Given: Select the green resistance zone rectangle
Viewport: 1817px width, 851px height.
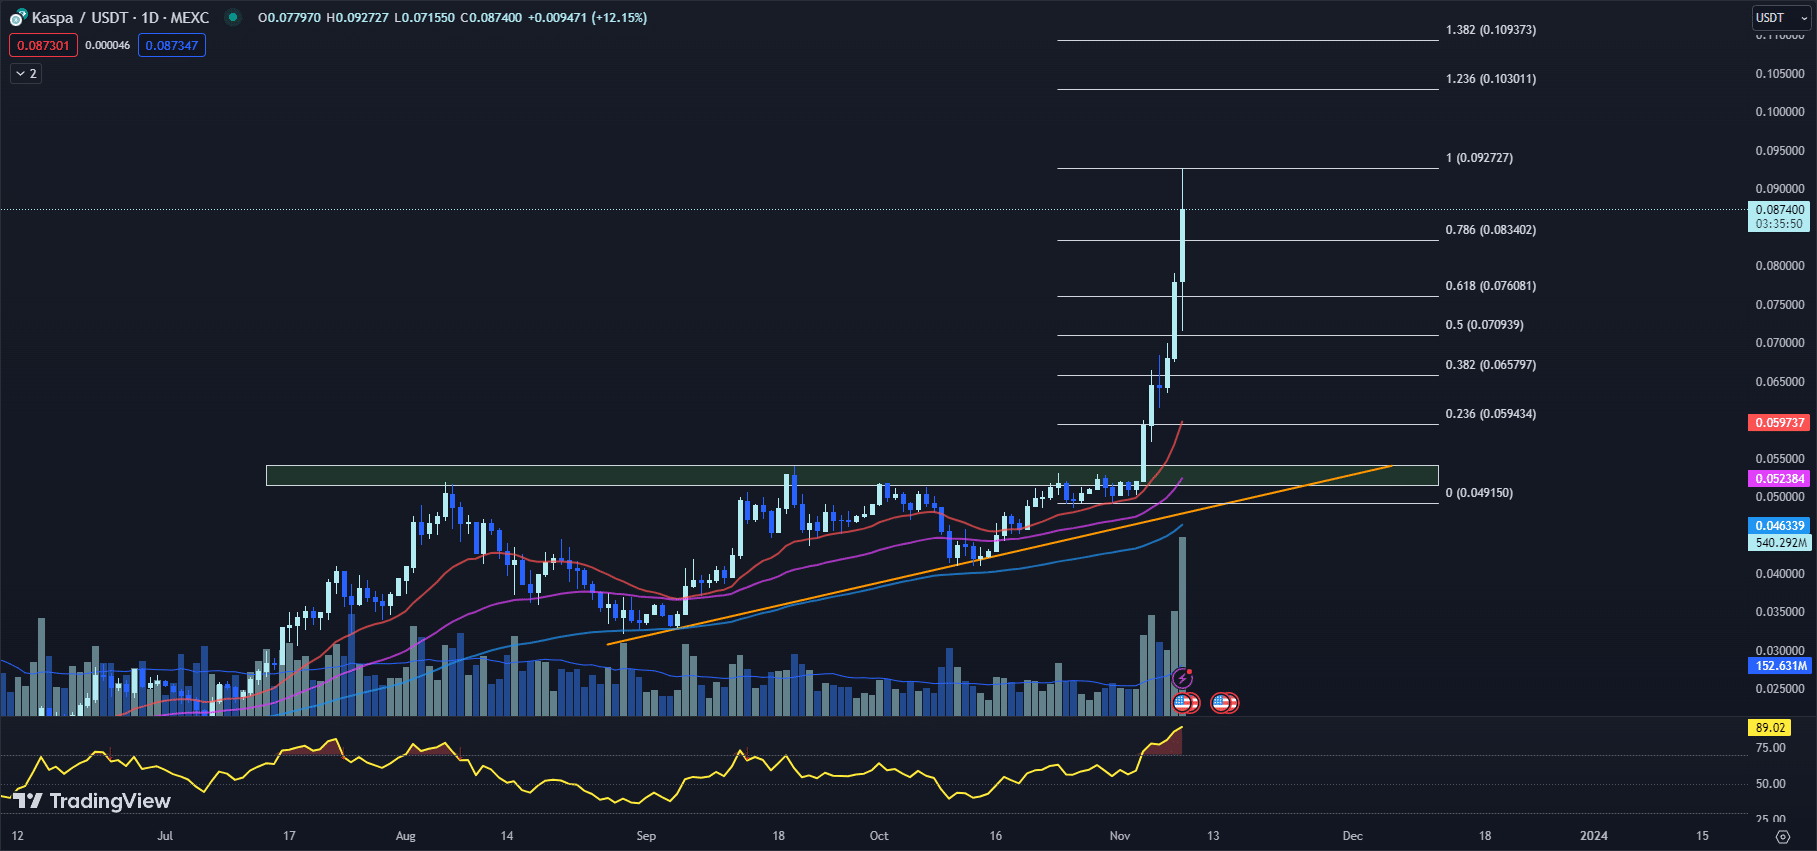Looking at the screenshot, I should click(x=700, y=475).
